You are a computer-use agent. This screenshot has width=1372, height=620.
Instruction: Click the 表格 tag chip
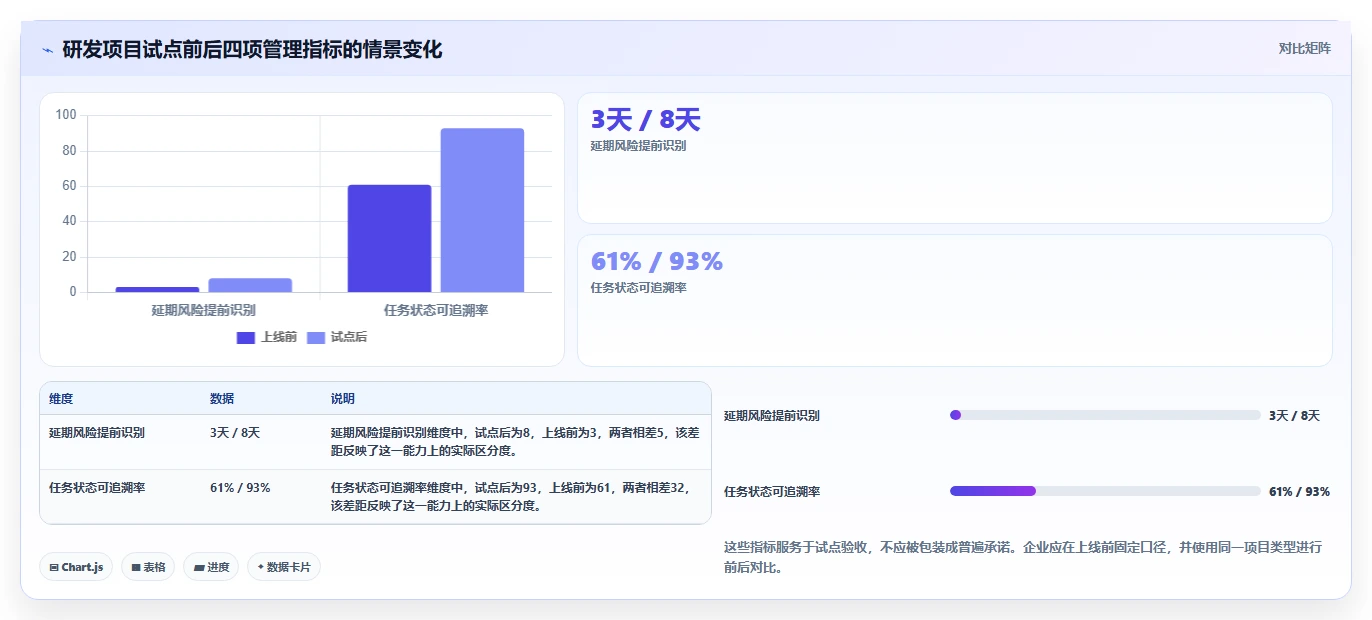148,567
